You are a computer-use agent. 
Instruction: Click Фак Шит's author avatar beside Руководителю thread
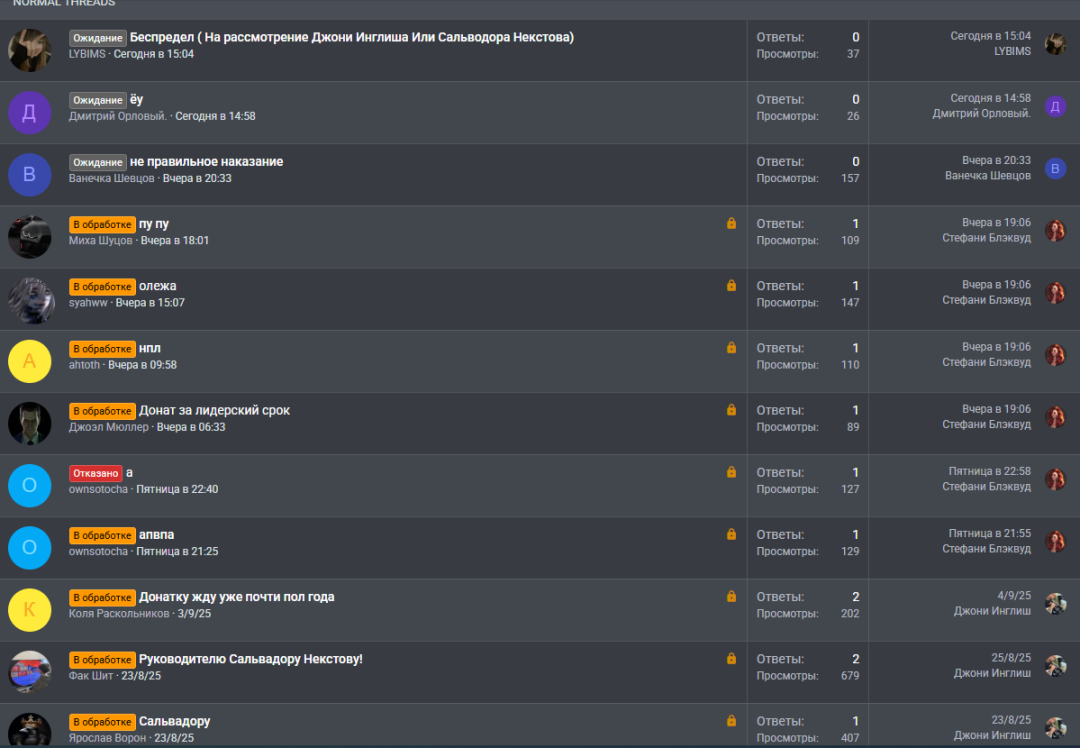(30, 672)
